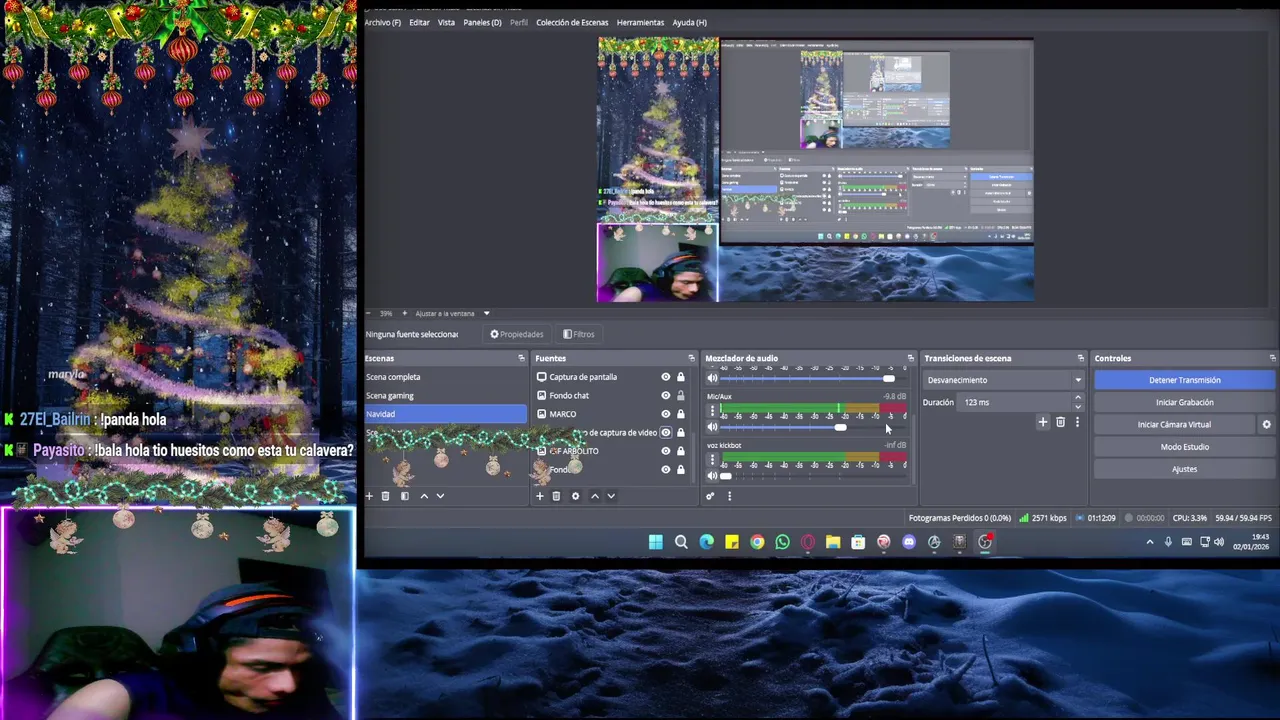The image size is (1280, 720).
Task: Open audio mixer three-dot menu at bottom
Action: [x=729, y=496]
